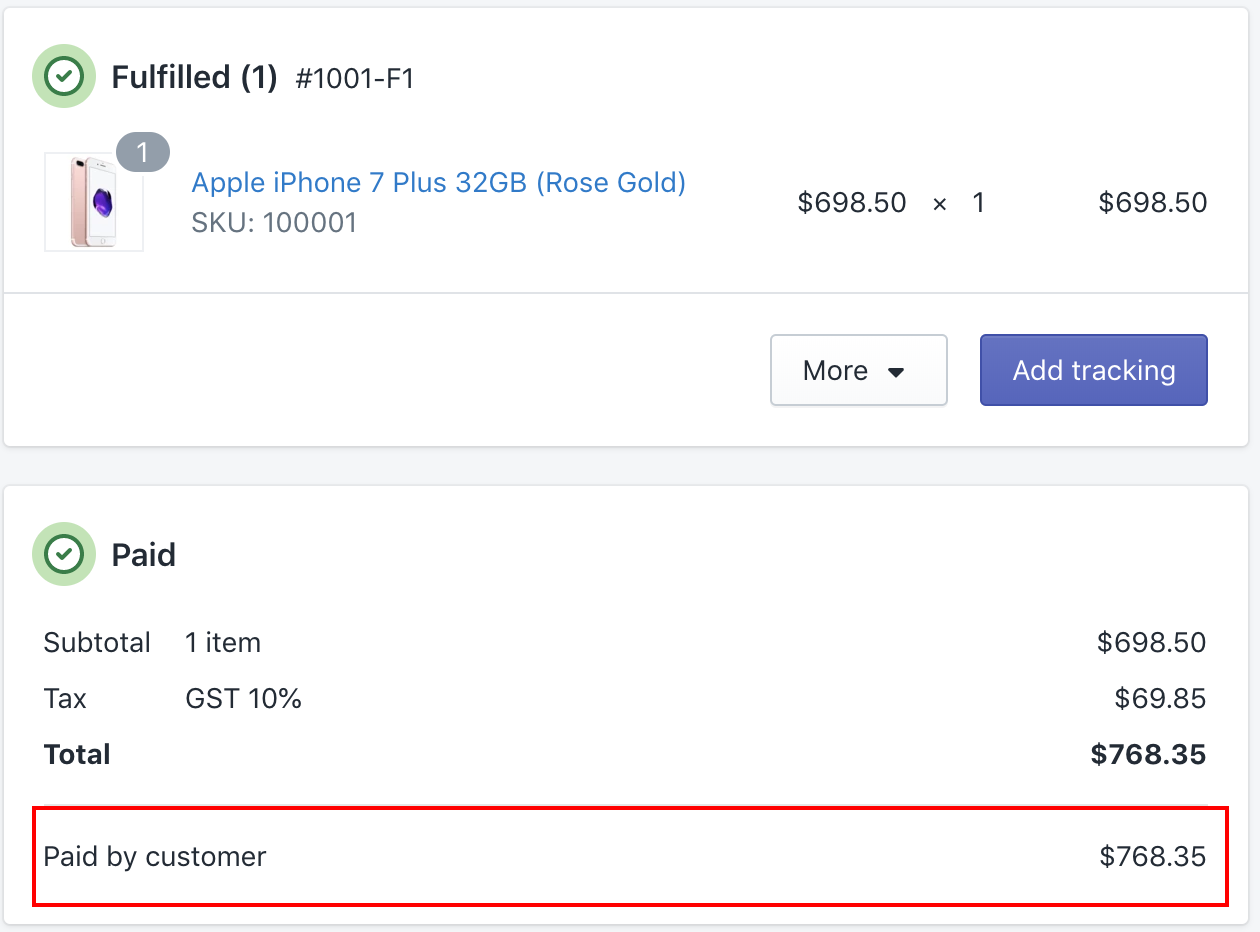Viewport: 1260px width, 932px height.
Task: Click the line total $698.50 amount
Action: point(1153,203)
